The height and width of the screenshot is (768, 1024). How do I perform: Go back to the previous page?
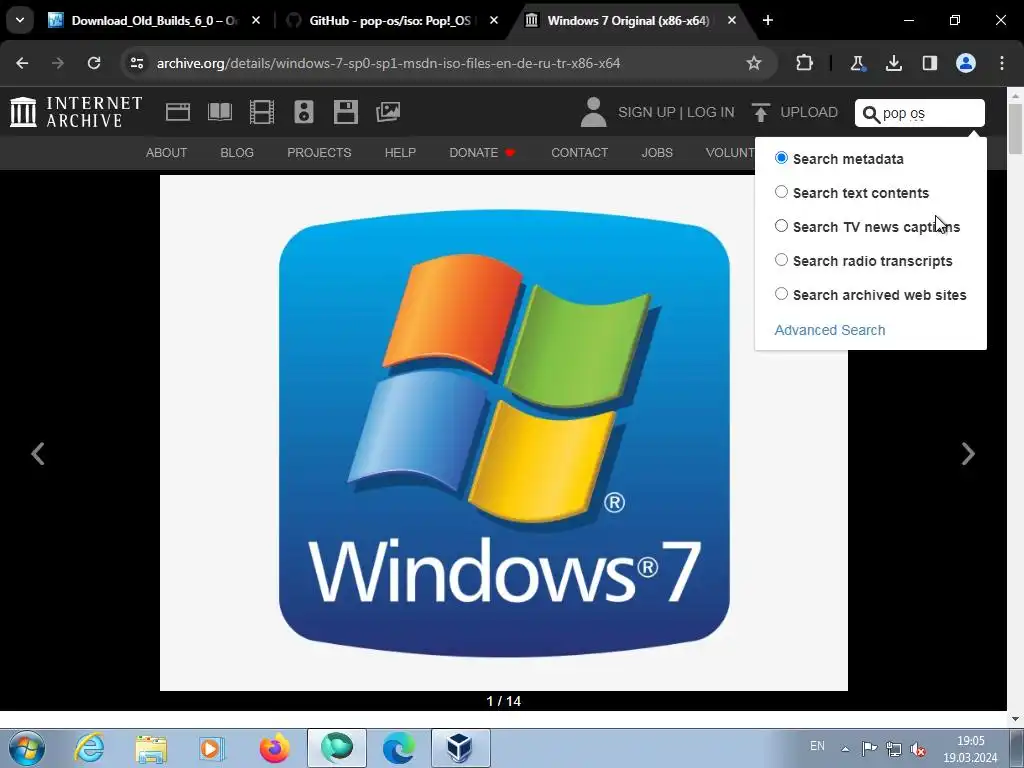coord(22,63)
